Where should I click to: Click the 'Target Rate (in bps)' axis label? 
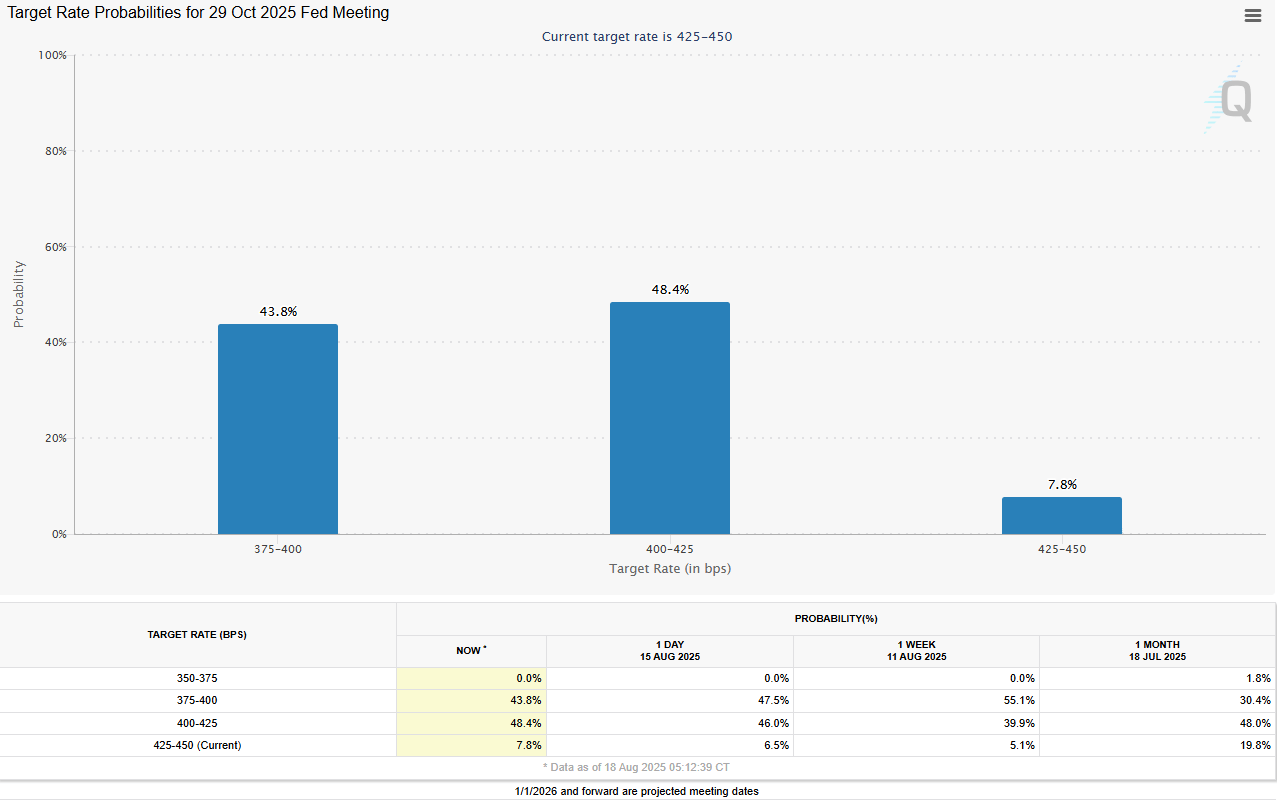pyautogui.click(x=669, y=568)
